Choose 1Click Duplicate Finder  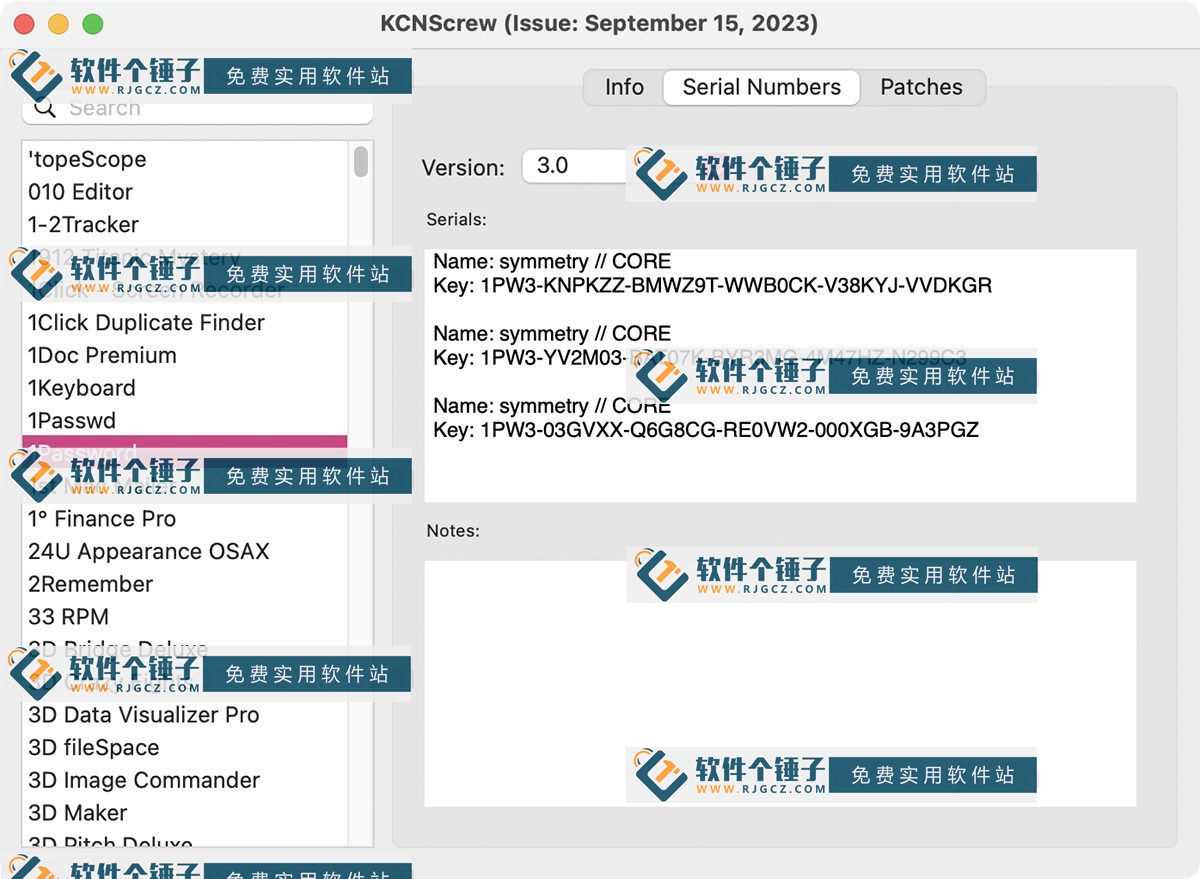click(x=185, y=322)
